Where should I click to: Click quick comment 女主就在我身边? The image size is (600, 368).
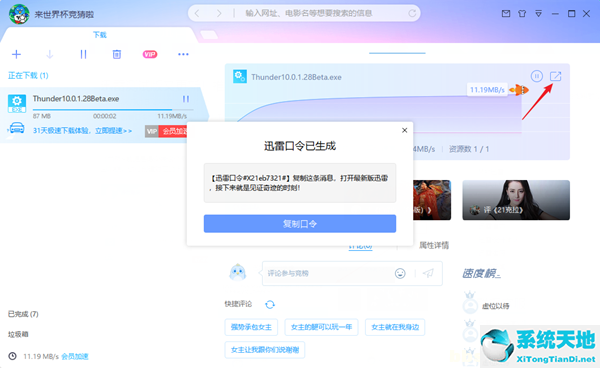[395, 327]
